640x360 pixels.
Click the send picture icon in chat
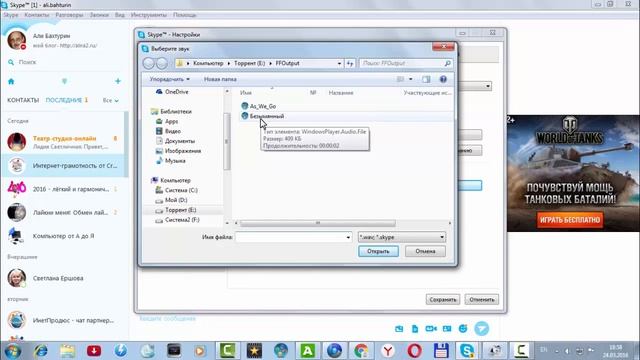[x=399, y=329]
